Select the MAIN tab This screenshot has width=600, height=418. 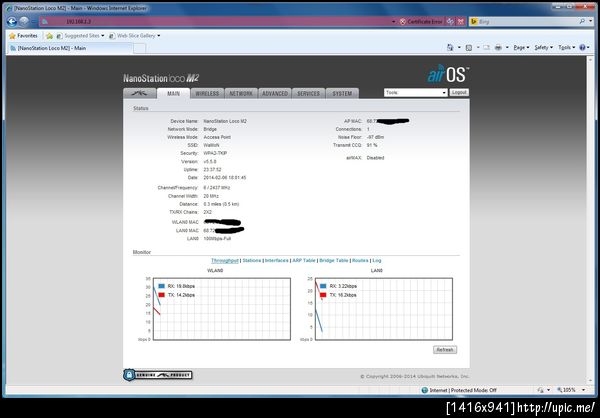(173, 93)
